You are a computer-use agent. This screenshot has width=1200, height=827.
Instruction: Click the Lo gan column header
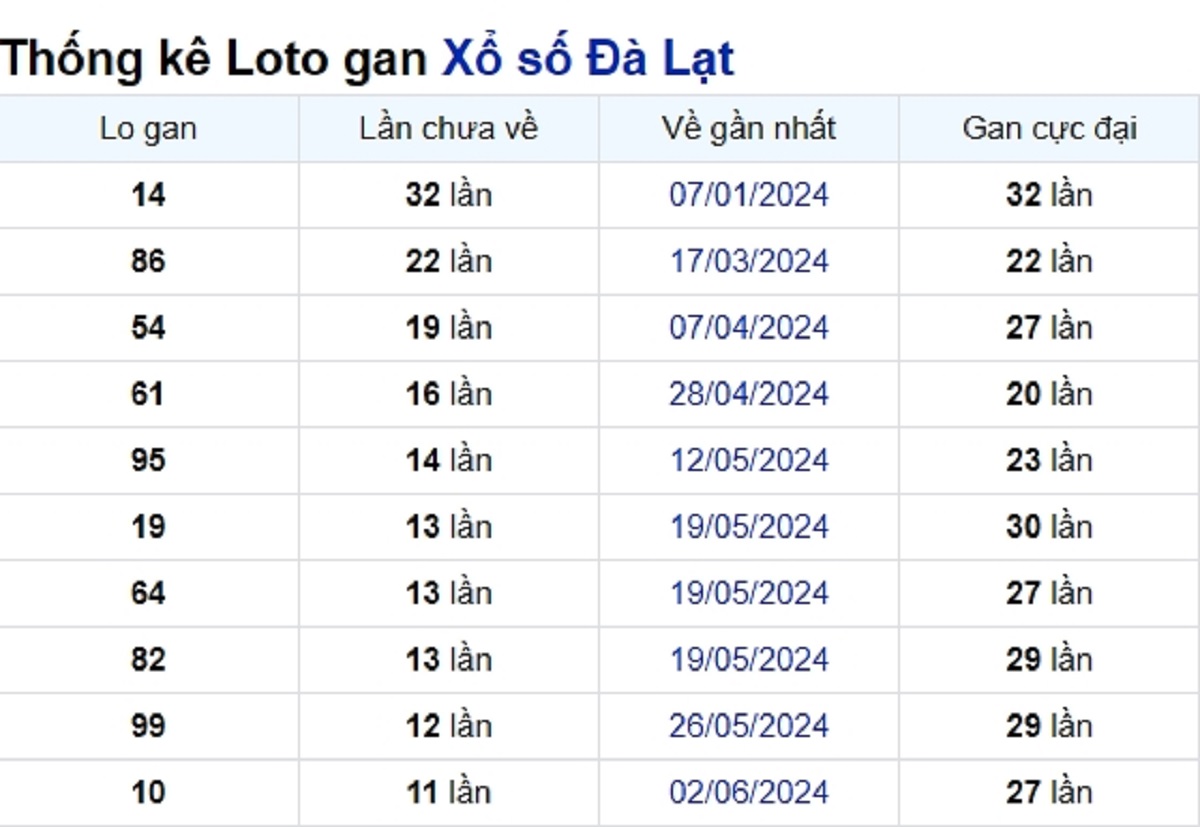[x=148, y=129]
